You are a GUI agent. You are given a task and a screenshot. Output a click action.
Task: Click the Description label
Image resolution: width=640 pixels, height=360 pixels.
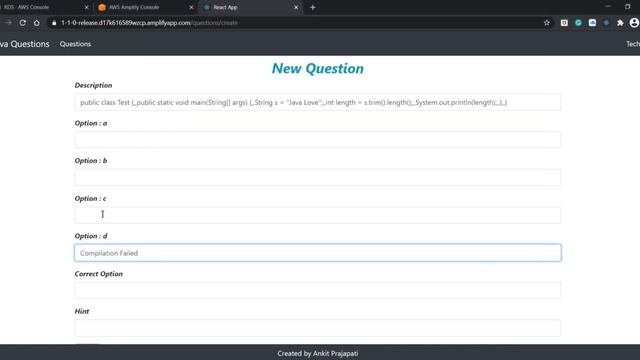pyautogui.click(x=93, y=85)
